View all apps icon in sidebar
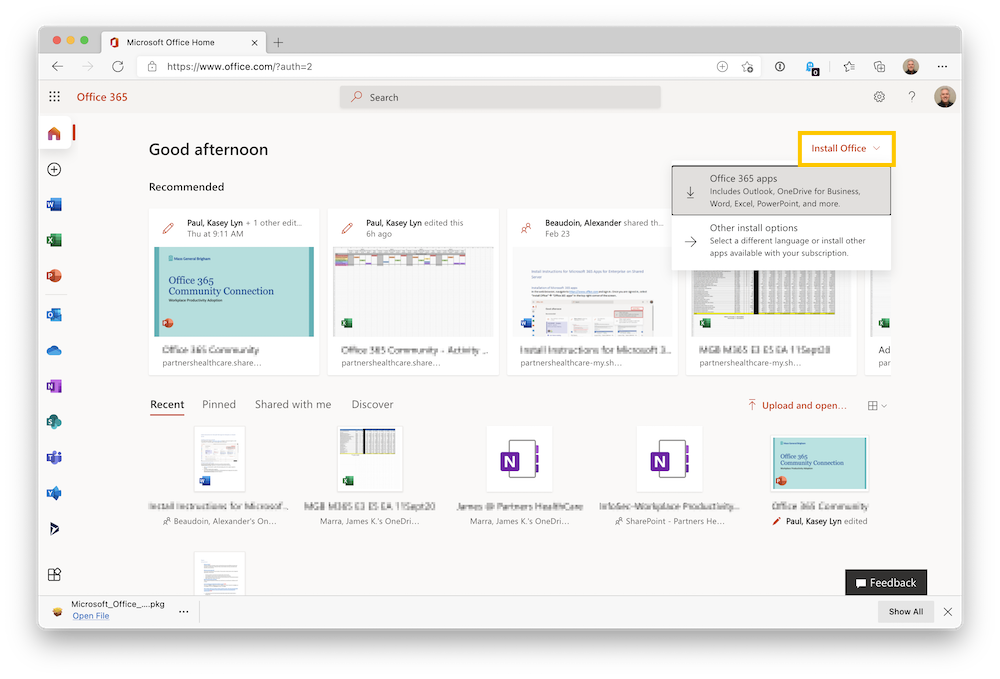Image resolution: width=1000 pixels, height=679 pixels. pos(54,574)
